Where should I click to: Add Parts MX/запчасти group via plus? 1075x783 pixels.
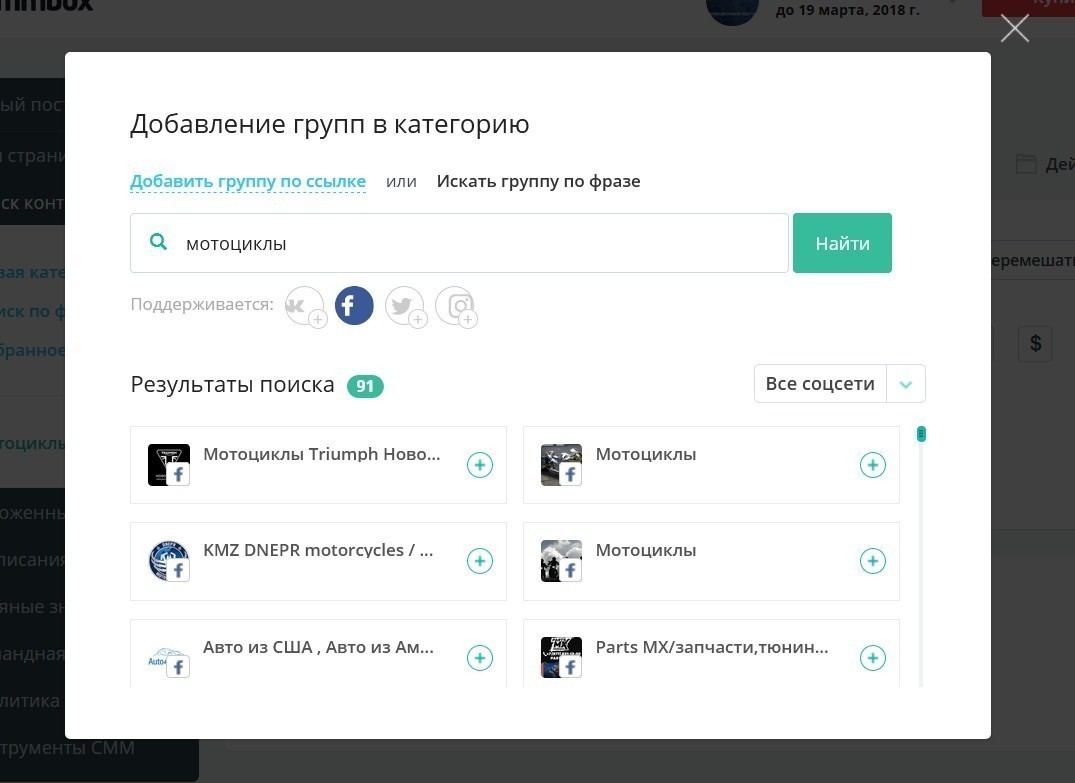coord(873,658)
